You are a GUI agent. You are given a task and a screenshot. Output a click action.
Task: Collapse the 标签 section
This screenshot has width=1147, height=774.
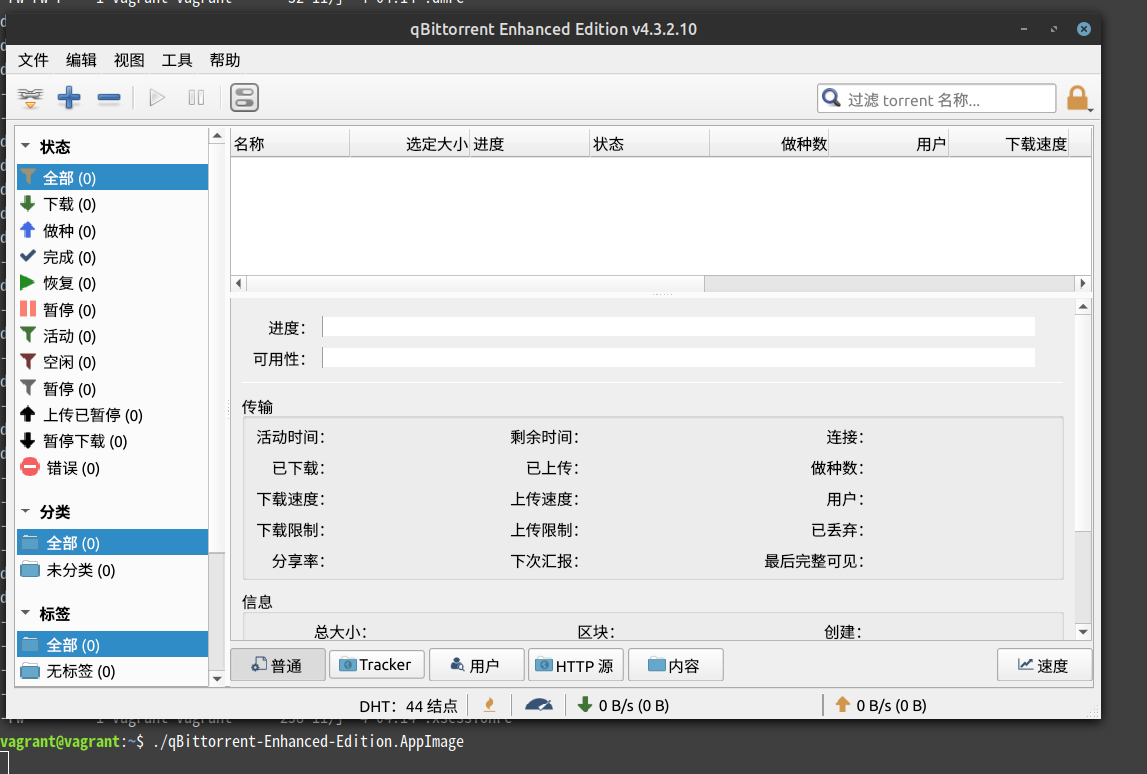click(x=26, y=612)
